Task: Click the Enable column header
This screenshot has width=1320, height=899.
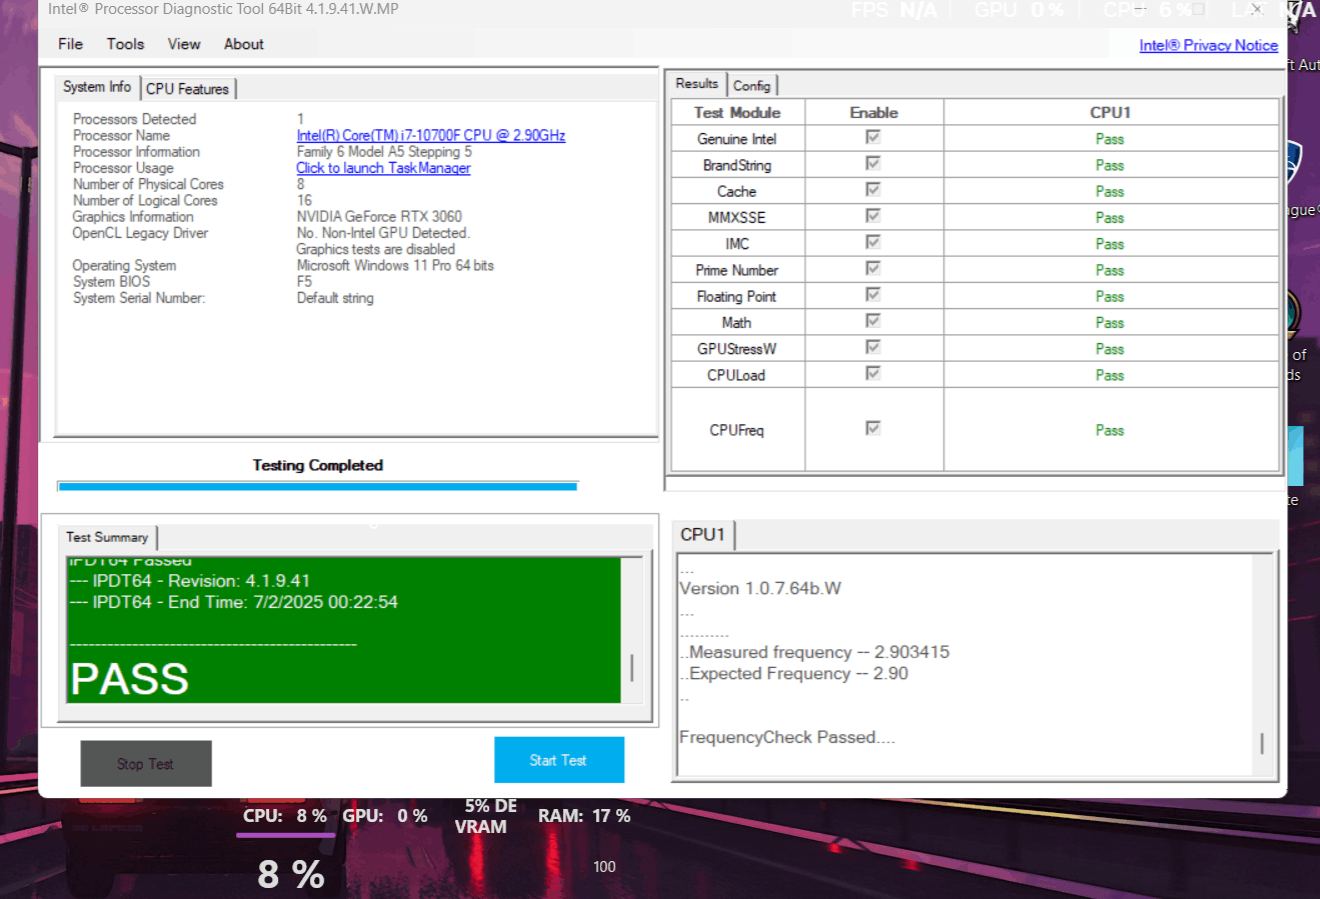Action: click(x=874, y=113)
